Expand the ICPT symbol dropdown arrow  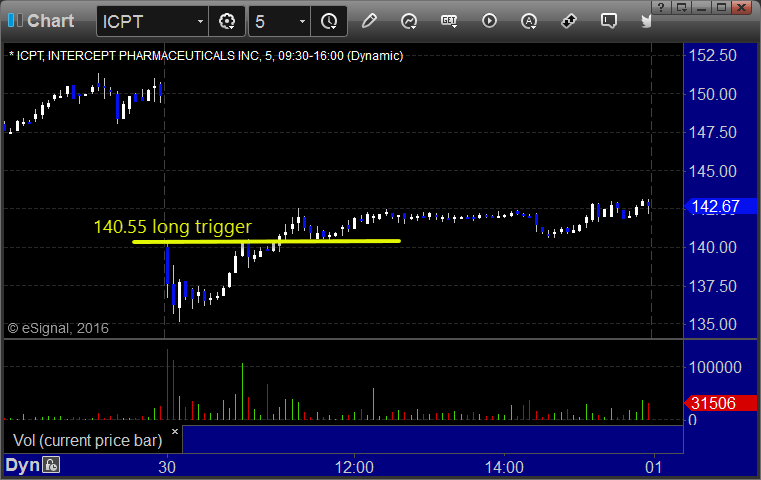[200, 21]
